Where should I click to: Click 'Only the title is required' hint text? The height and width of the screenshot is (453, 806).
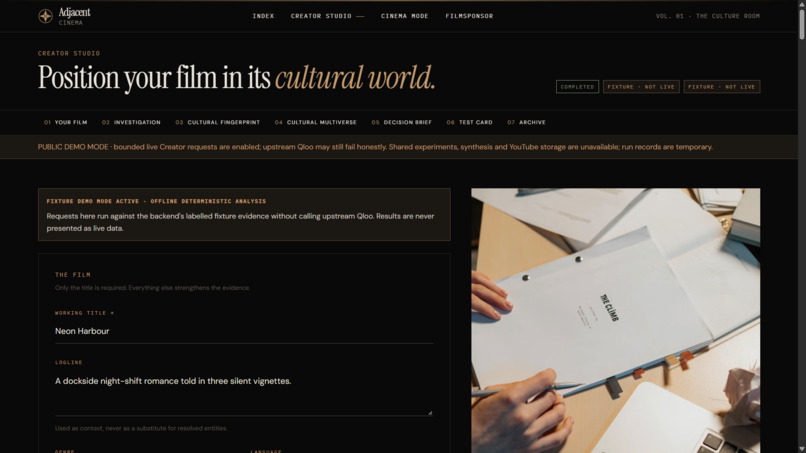tap(153, 288)
